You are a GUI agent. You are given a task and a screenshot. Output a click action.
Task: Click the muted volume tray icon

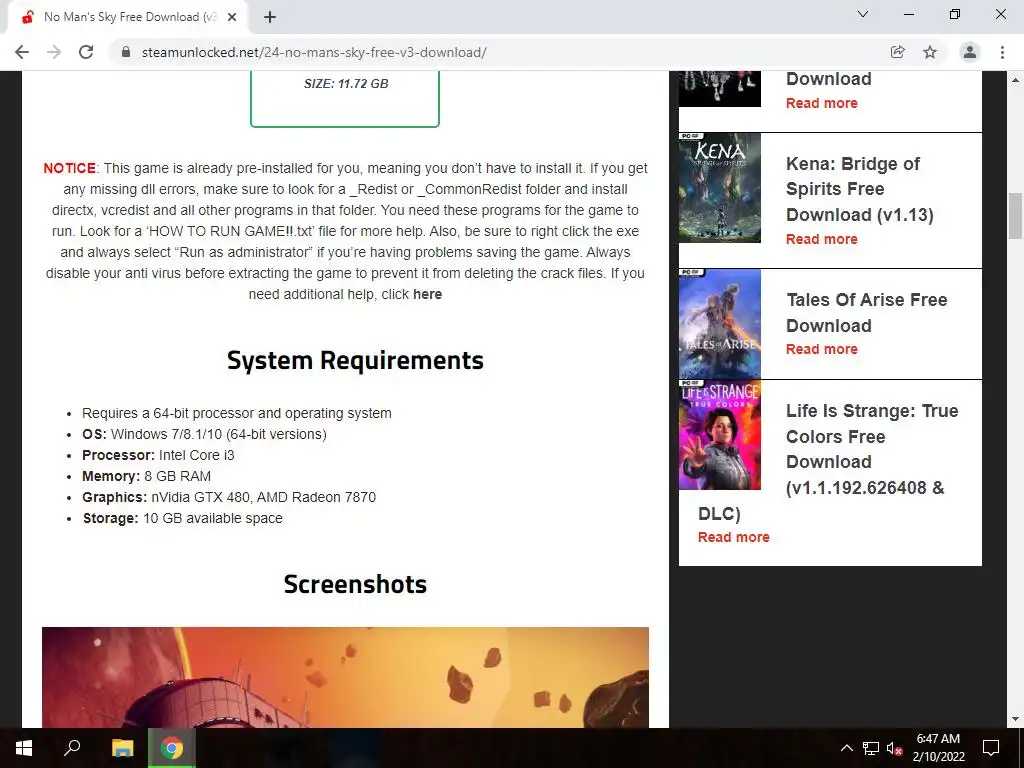coord(895,748)
